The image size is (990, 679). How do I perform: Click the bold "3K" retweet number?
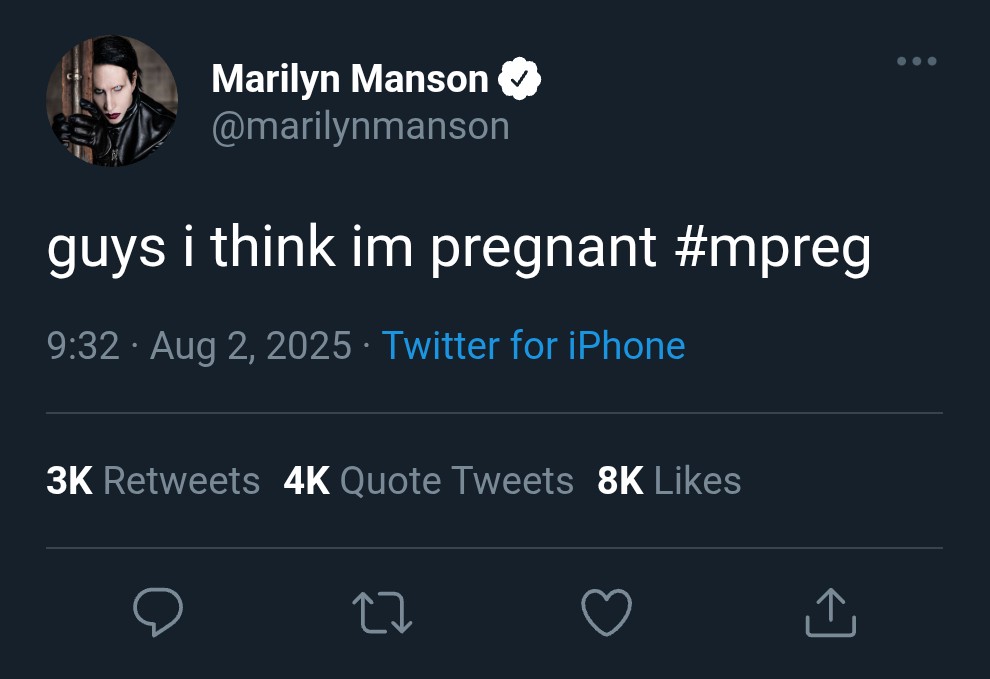coord(69,481)
